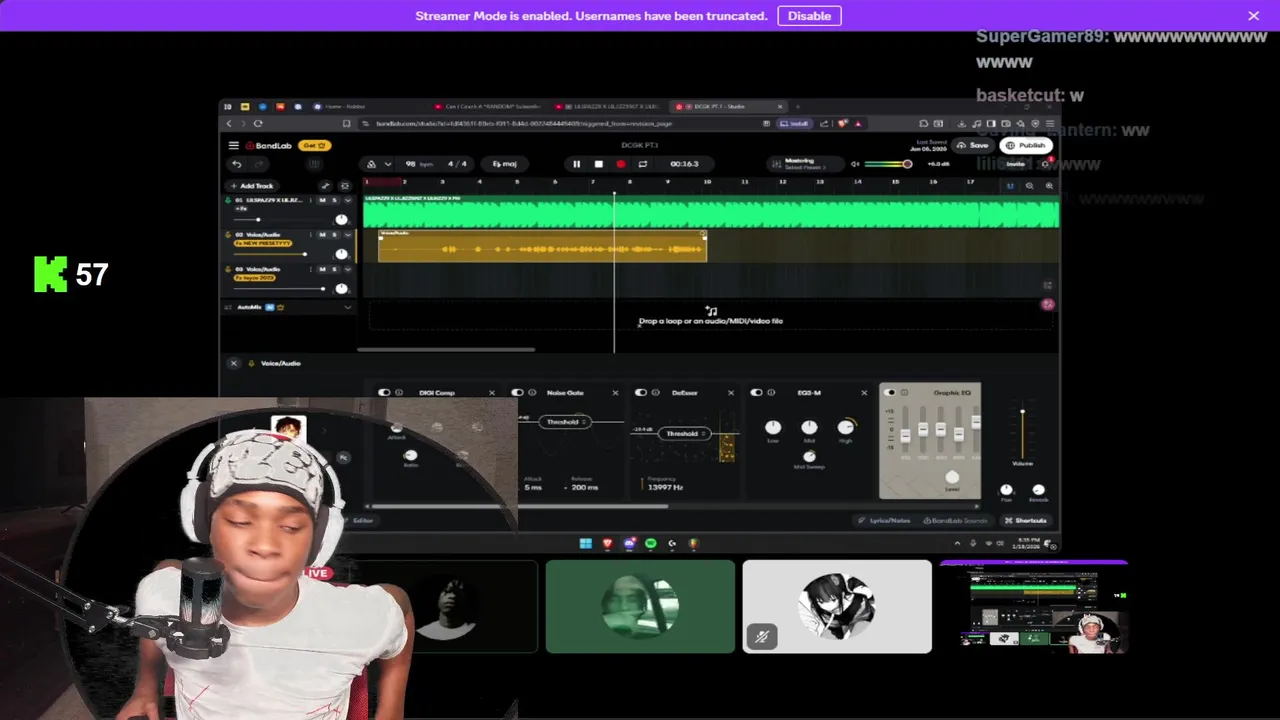Viewport: 1280px width, 720px height.
Task: Click the EQ3-M Low knob
Action: tap(772, 428)
